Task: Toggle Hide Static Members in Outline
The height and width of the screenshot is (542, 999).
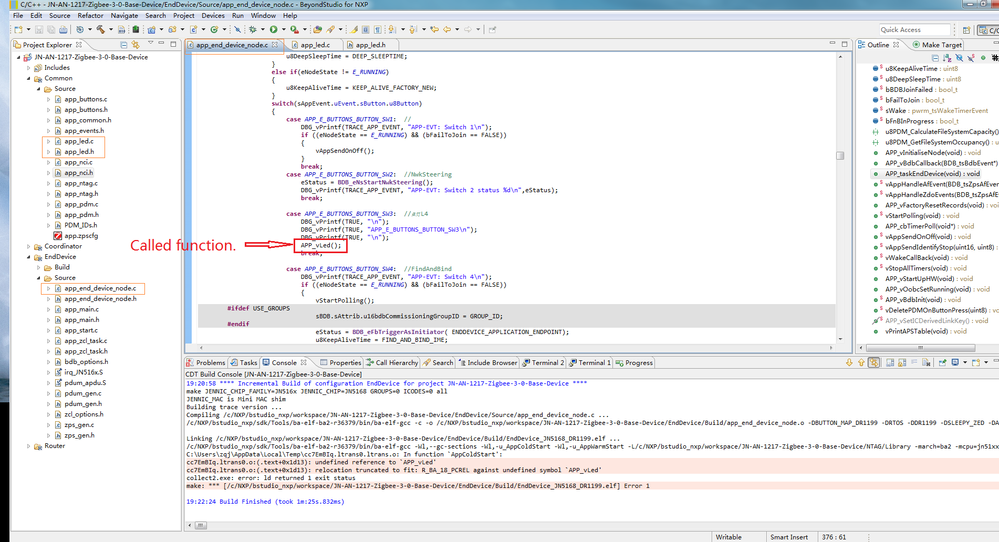Action: 971,58
